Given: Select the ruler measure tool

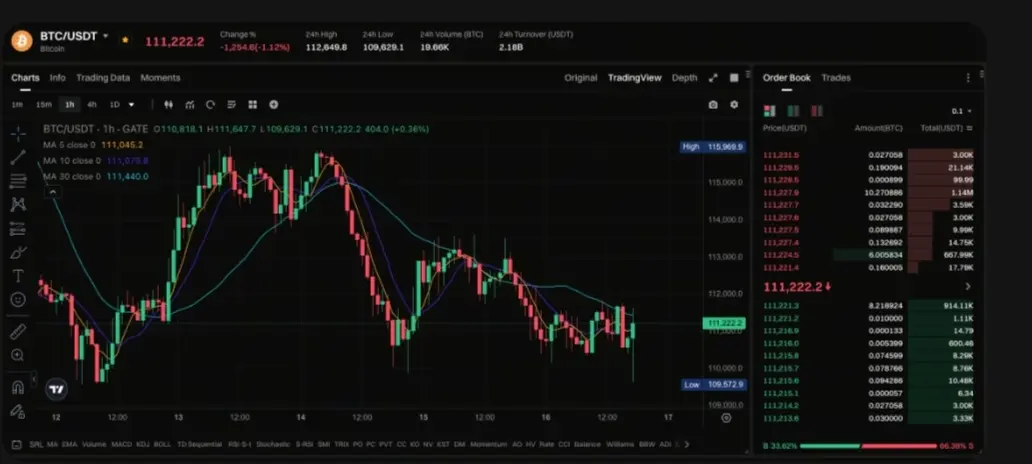Looking at the screenshot, I should tap(18, 331).
